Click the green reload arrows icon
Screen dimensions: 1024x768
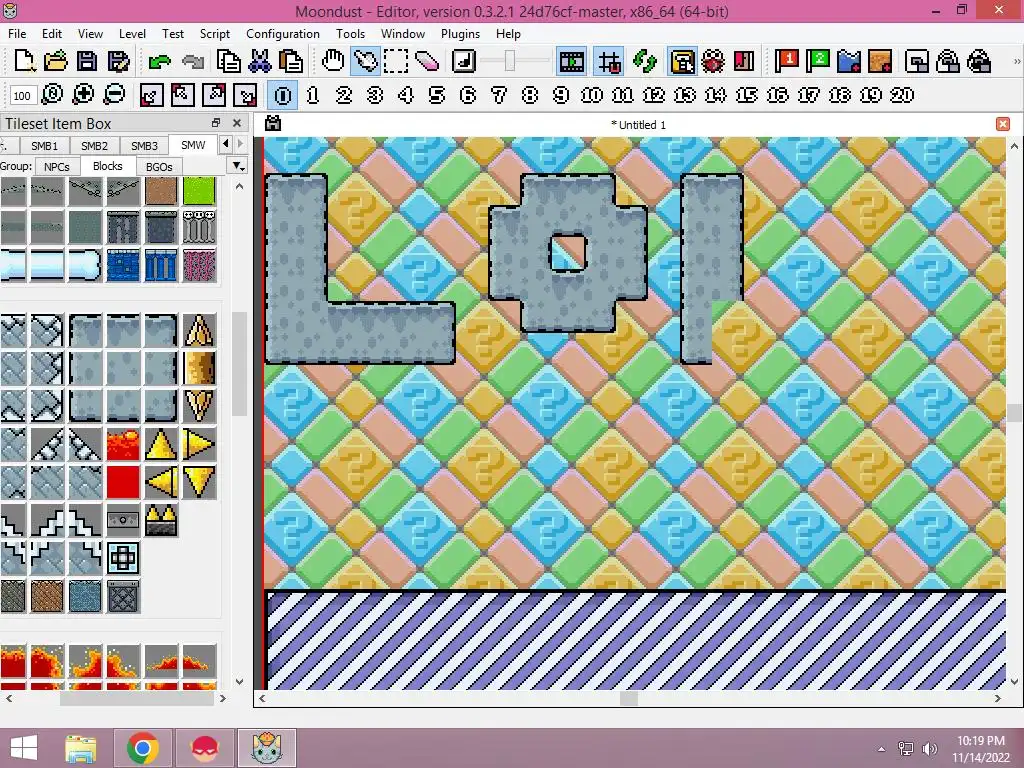click(645, 61)
